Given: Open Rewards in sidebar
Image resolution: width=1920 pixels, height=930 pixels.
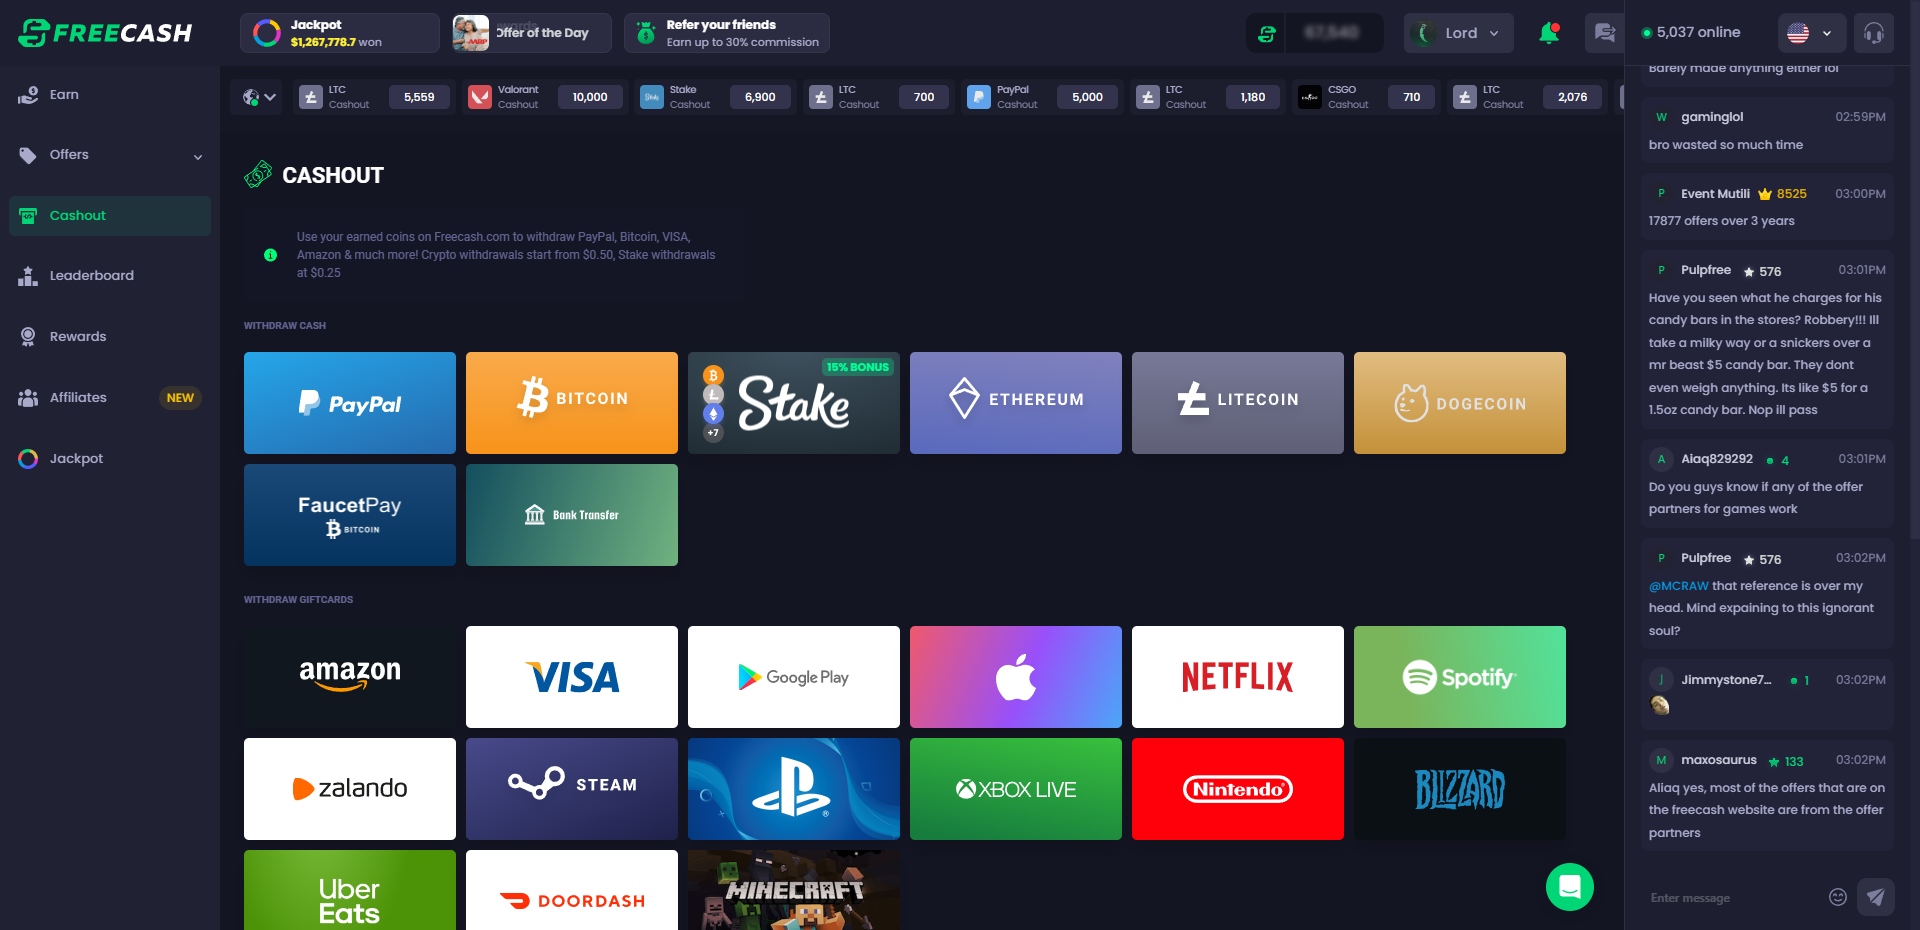Looking at the screenshot, I should point(110,337).
